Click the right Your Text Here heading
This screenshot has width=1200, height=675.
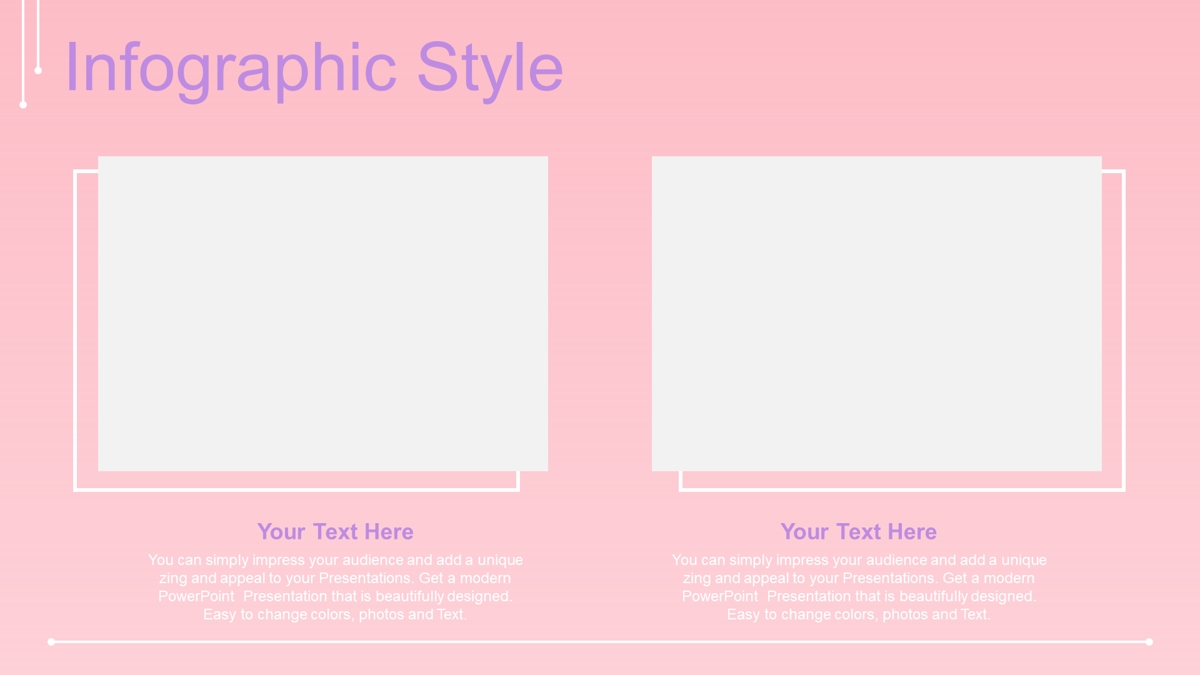pos(859,531)
